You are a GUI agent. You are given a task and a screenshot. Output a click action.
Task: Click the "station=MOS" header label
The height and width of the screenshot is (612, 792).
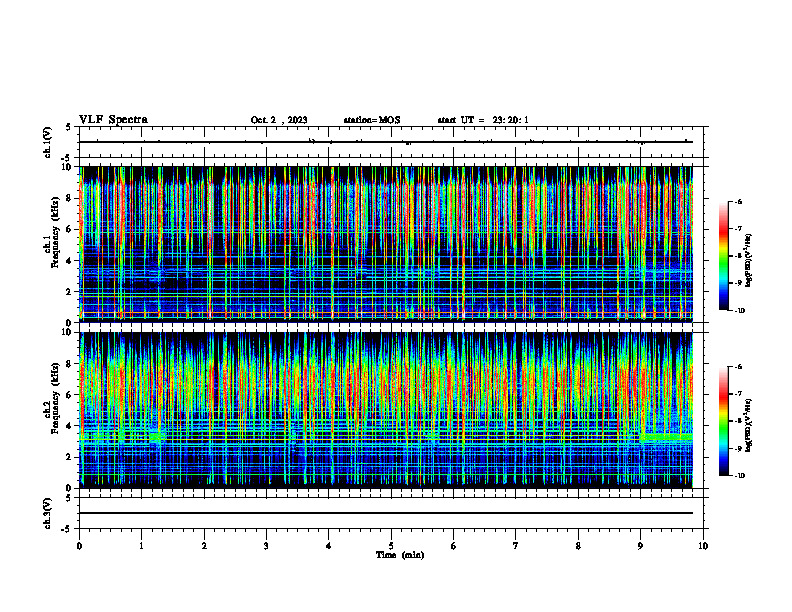click(372, 120)
